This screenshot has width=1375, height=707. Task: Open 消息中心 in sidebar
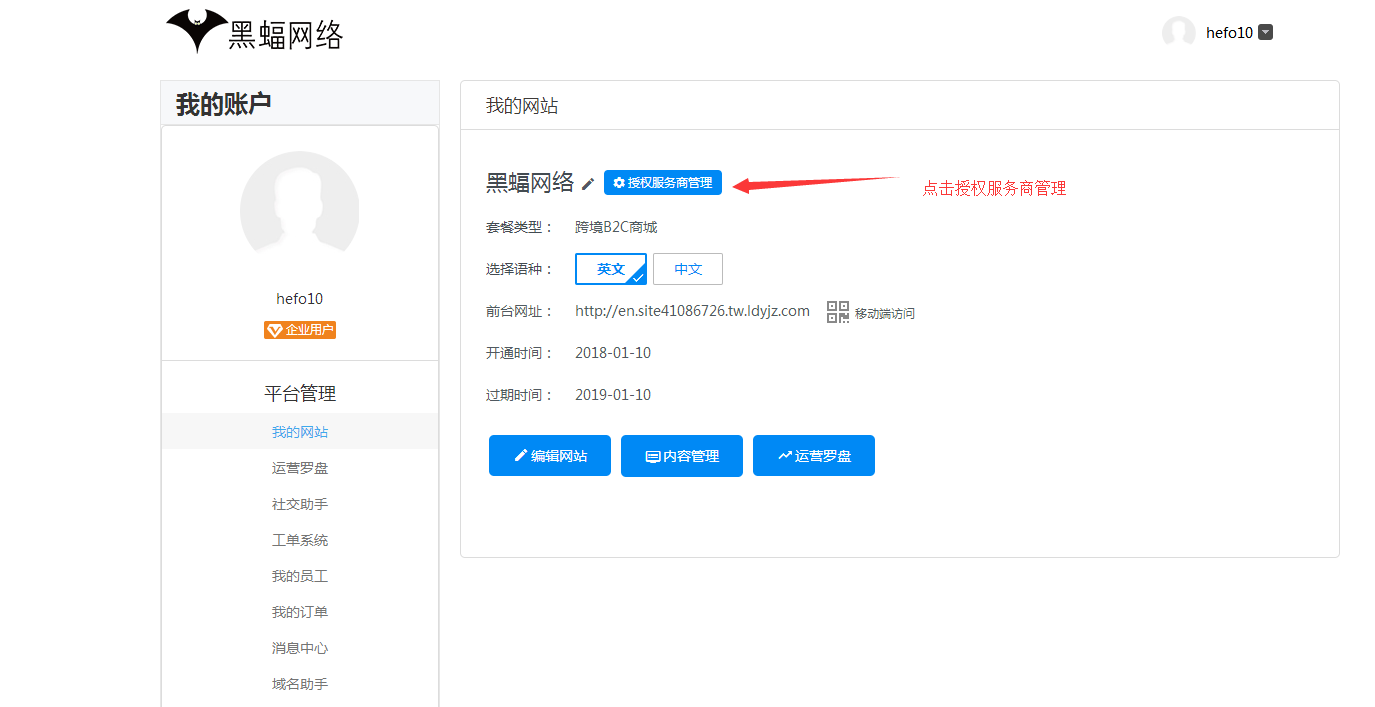click(300, 648)
